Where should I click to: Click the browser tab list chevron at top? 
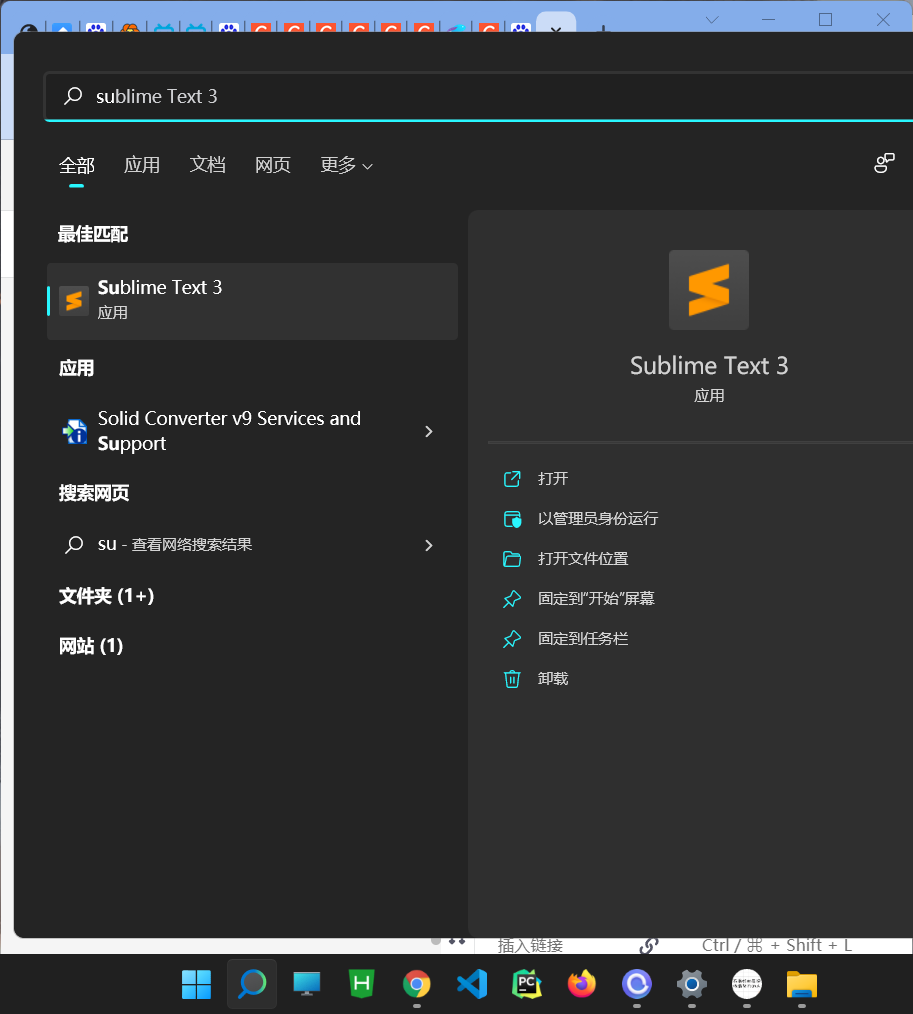[x=712, y=20]
